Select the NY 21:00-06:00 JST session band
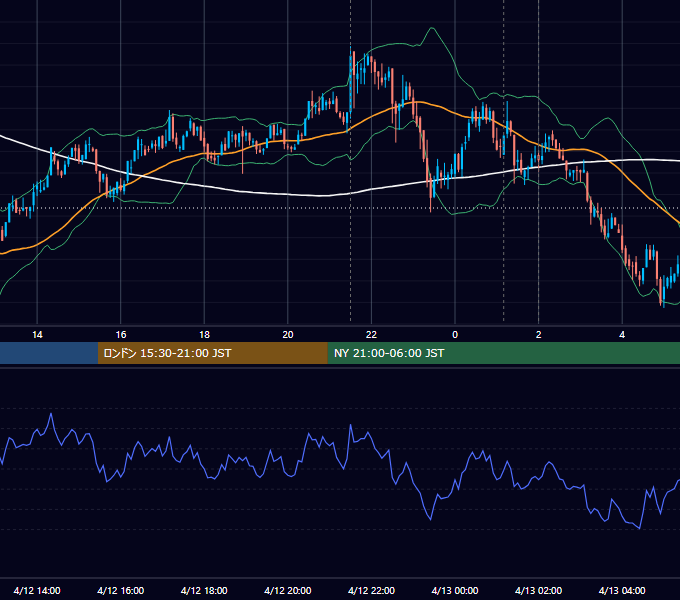This screenshot has width=680, height=600. [503, 353]
